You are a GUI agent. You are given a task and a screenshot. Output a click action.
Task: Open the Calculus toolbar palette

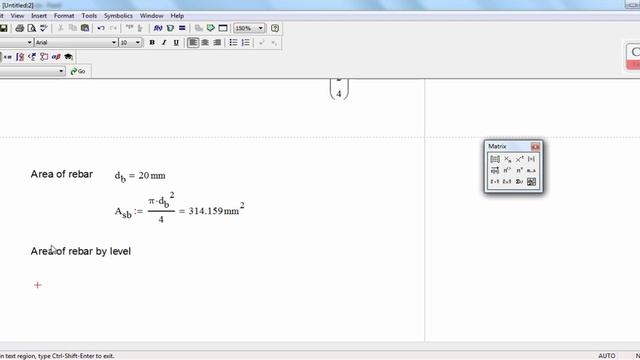(x=20, y=57)
